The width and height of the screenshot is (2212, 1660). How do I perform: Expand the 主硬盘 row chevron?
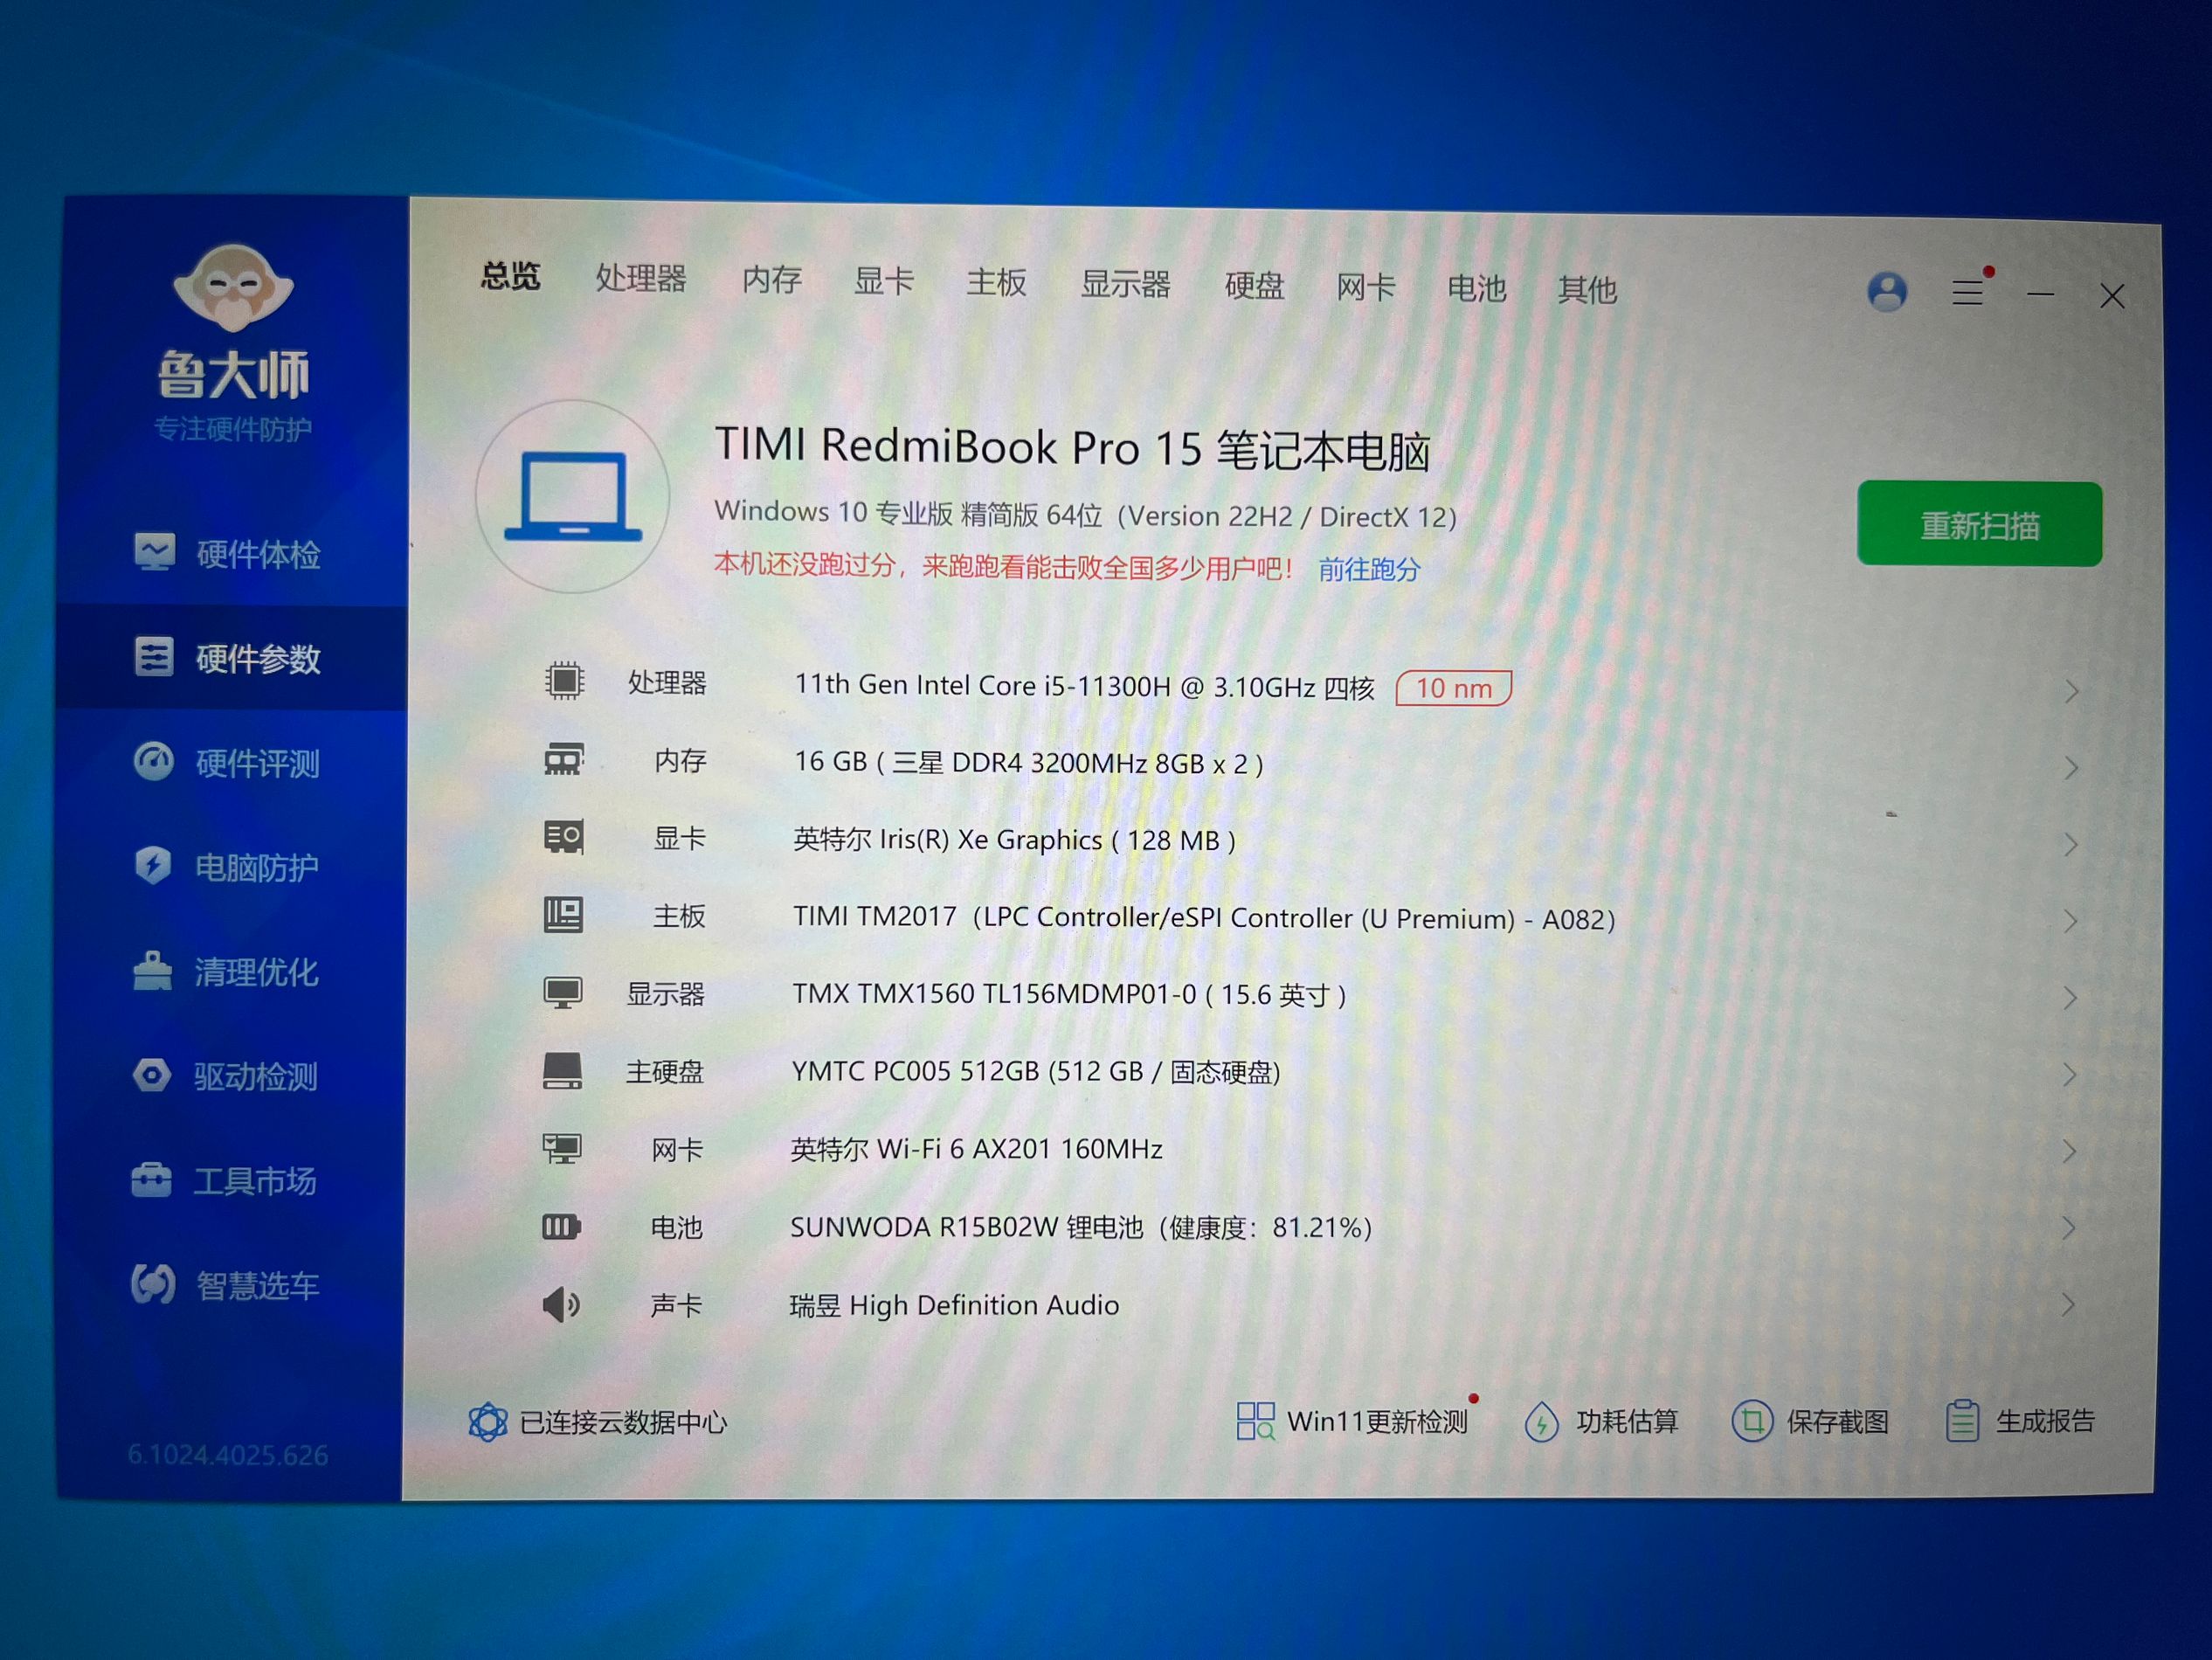(x=2070, y=1074)
